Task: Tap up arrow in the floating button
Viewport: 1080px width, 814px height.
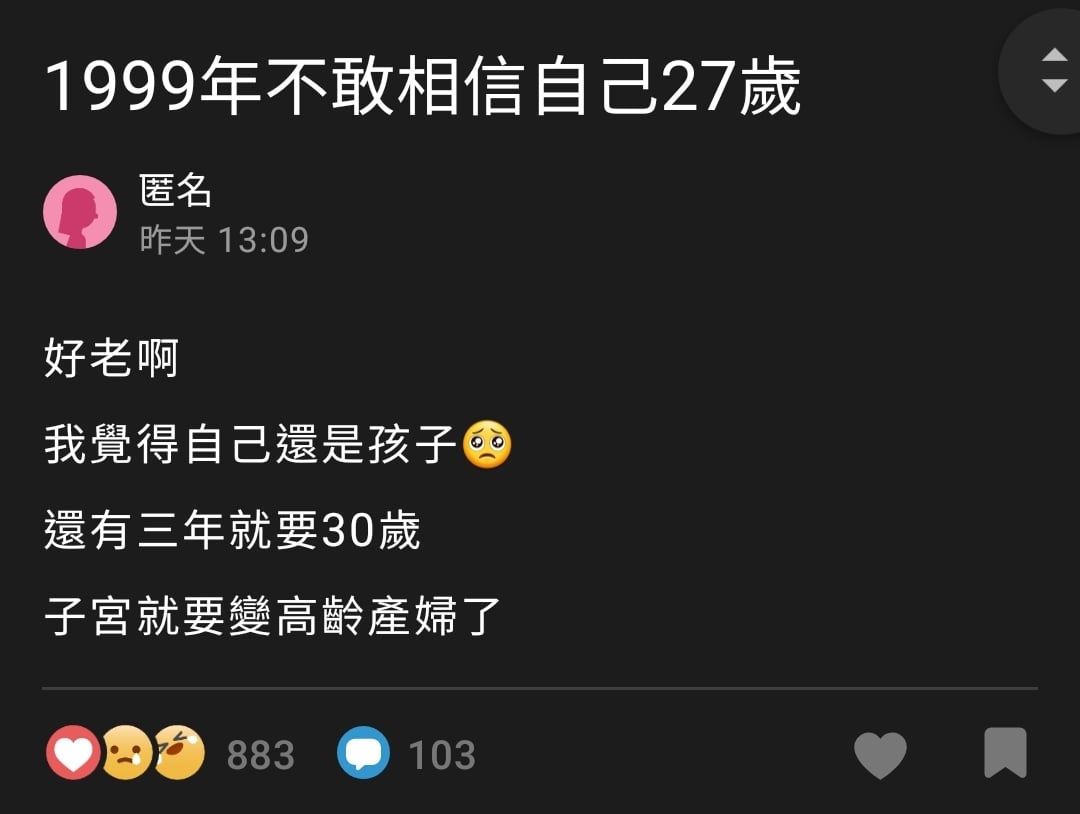Action: [x=1055, y=56]
